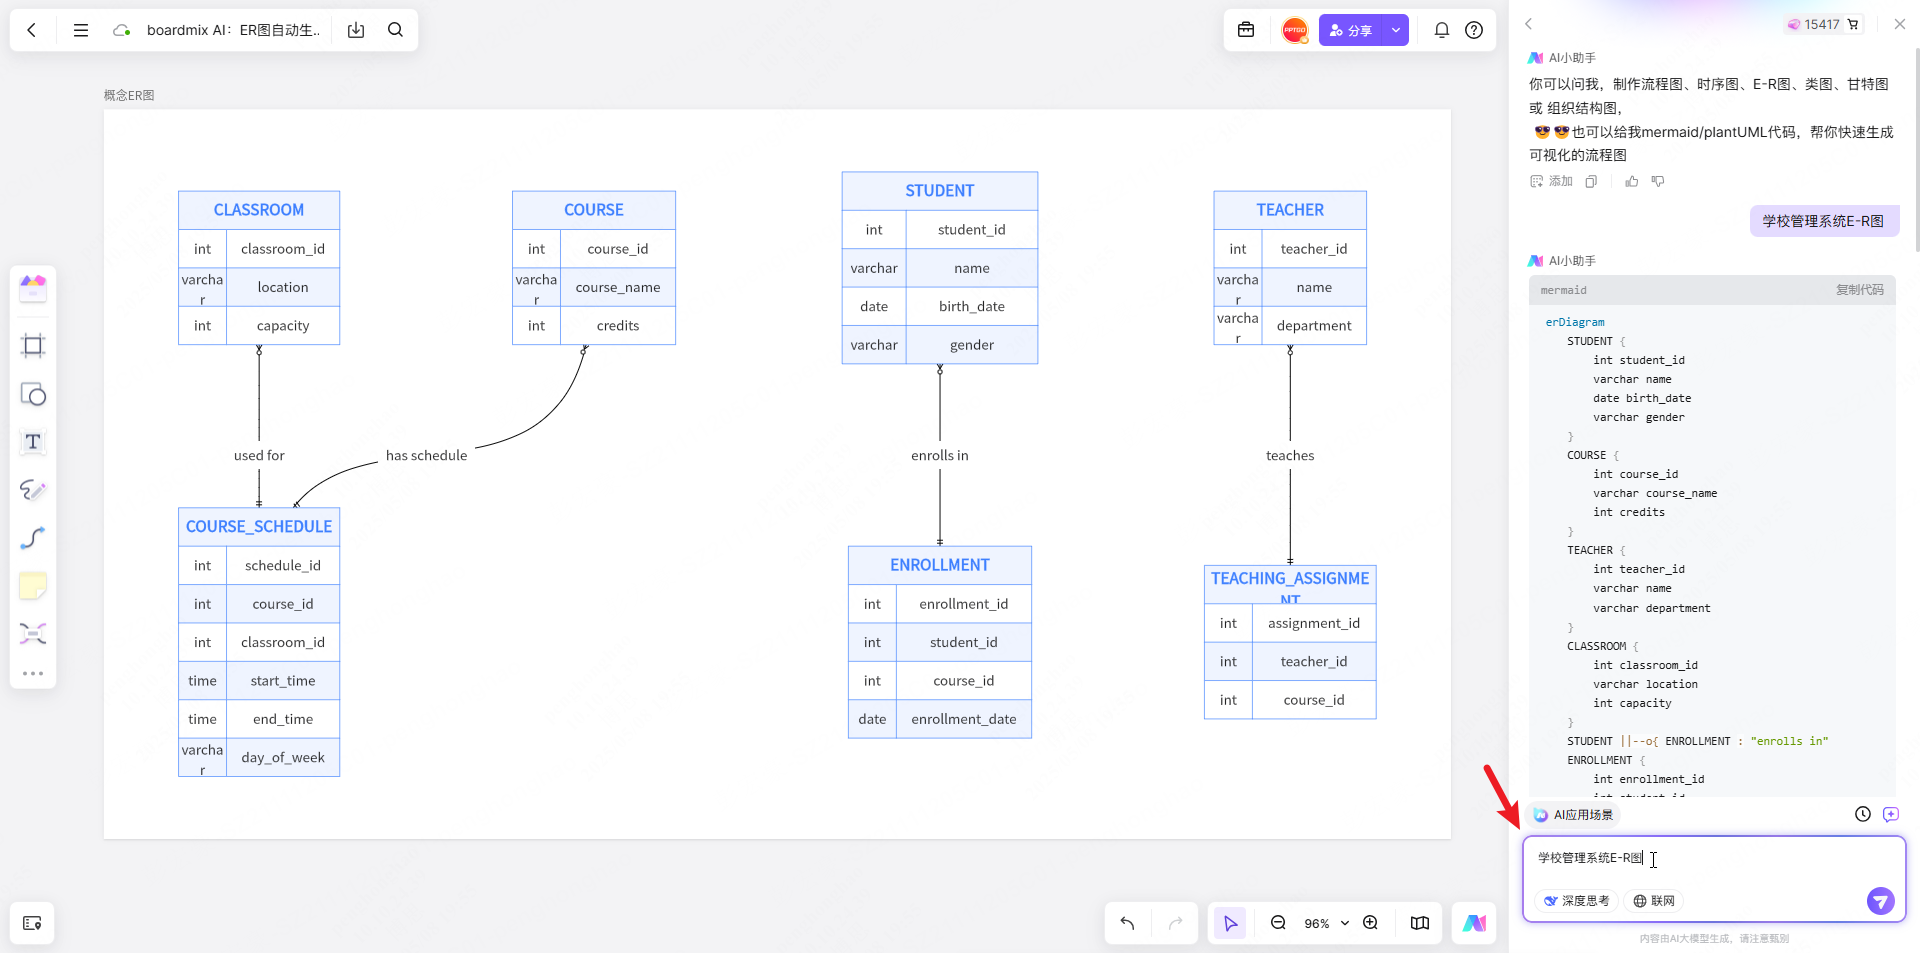Expand the share button dropdown arrow

point(1396,30)
